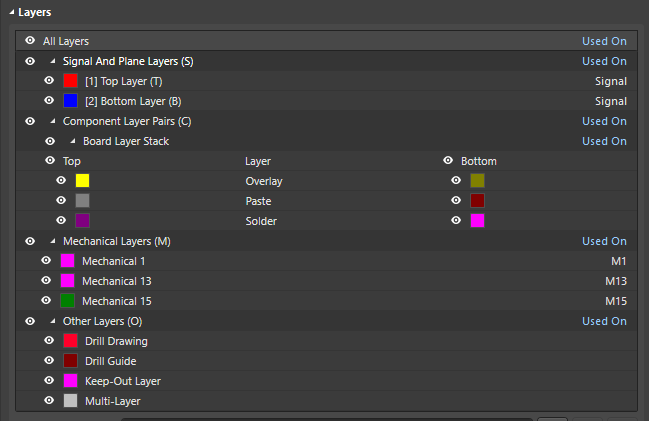Toggle Bottom Layer visibility eye icon
Screen dimensions: 649x421
point(49,101)
